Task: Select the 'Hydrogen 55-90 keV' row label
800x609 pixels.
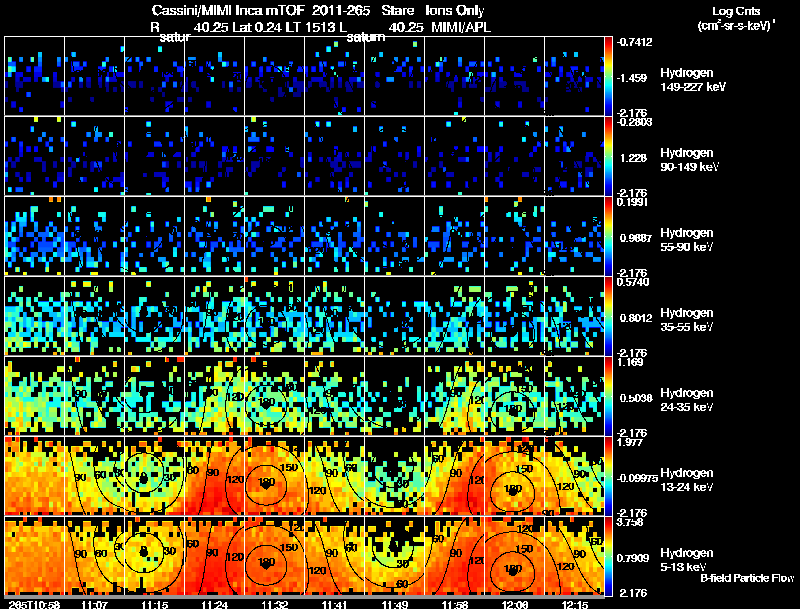Action: click(687, 240)
